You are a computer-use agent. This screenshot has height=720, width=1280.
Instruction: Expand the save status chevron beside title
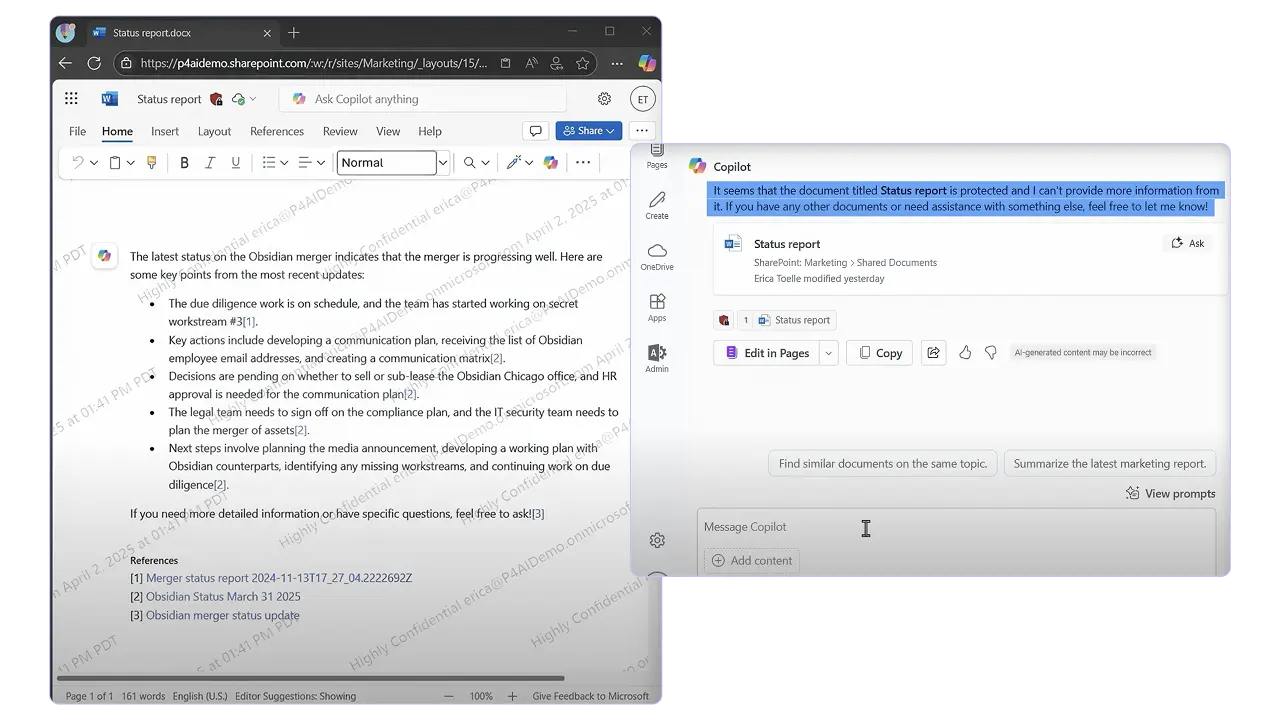(x=253, y=99)
